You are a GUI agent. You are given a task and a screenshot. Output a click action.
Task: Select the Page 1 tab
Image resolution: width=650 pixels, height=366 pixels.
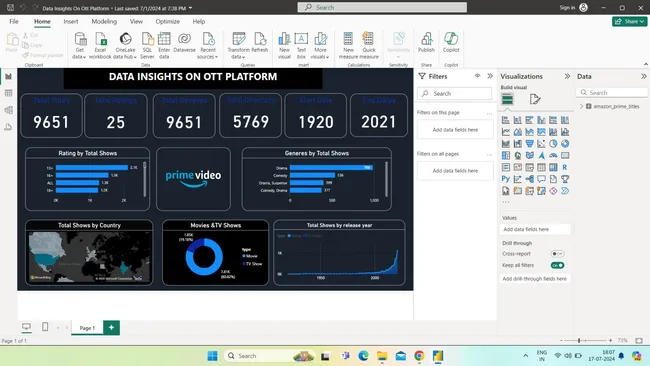(87, 328)
